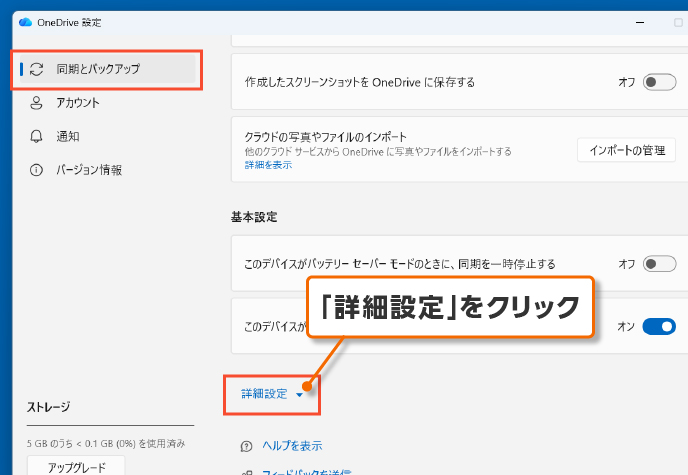Viewport: 688px width, 475px height.
Task: Expand the 詳細設定 section
Action: pyautogui.click(x=264, y=394)
